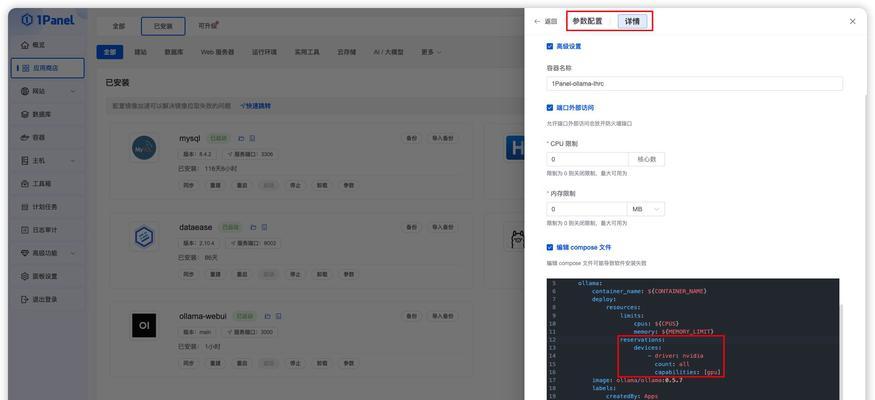
Task: Click the dataease 卸载 uninstall button
Action: [322, 274]
